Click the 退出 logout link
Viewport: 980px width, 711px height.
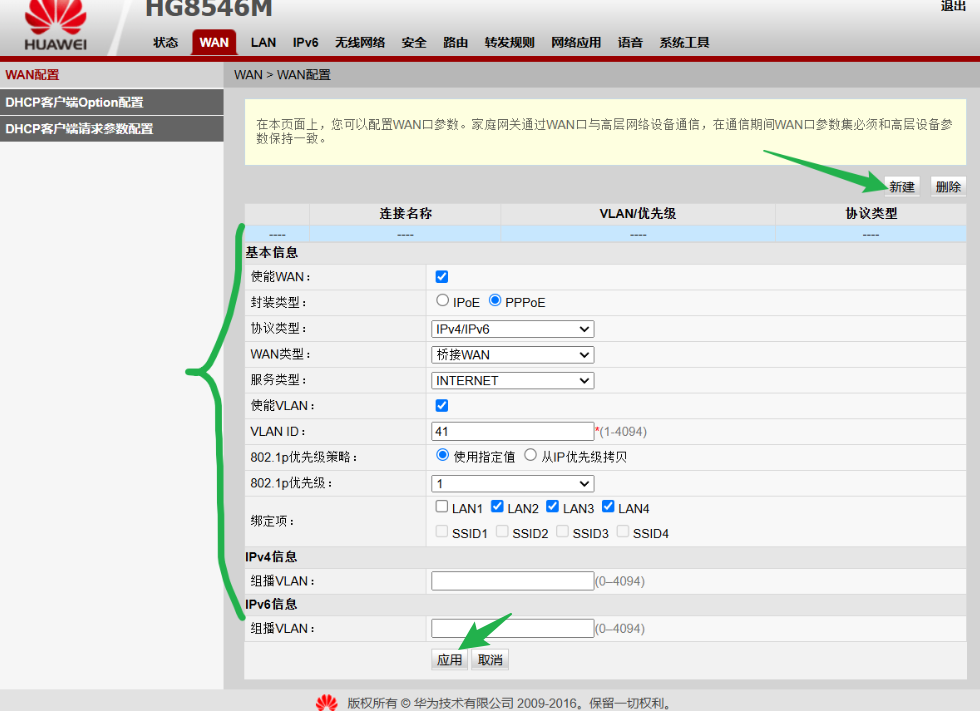[x=953, y=6]
